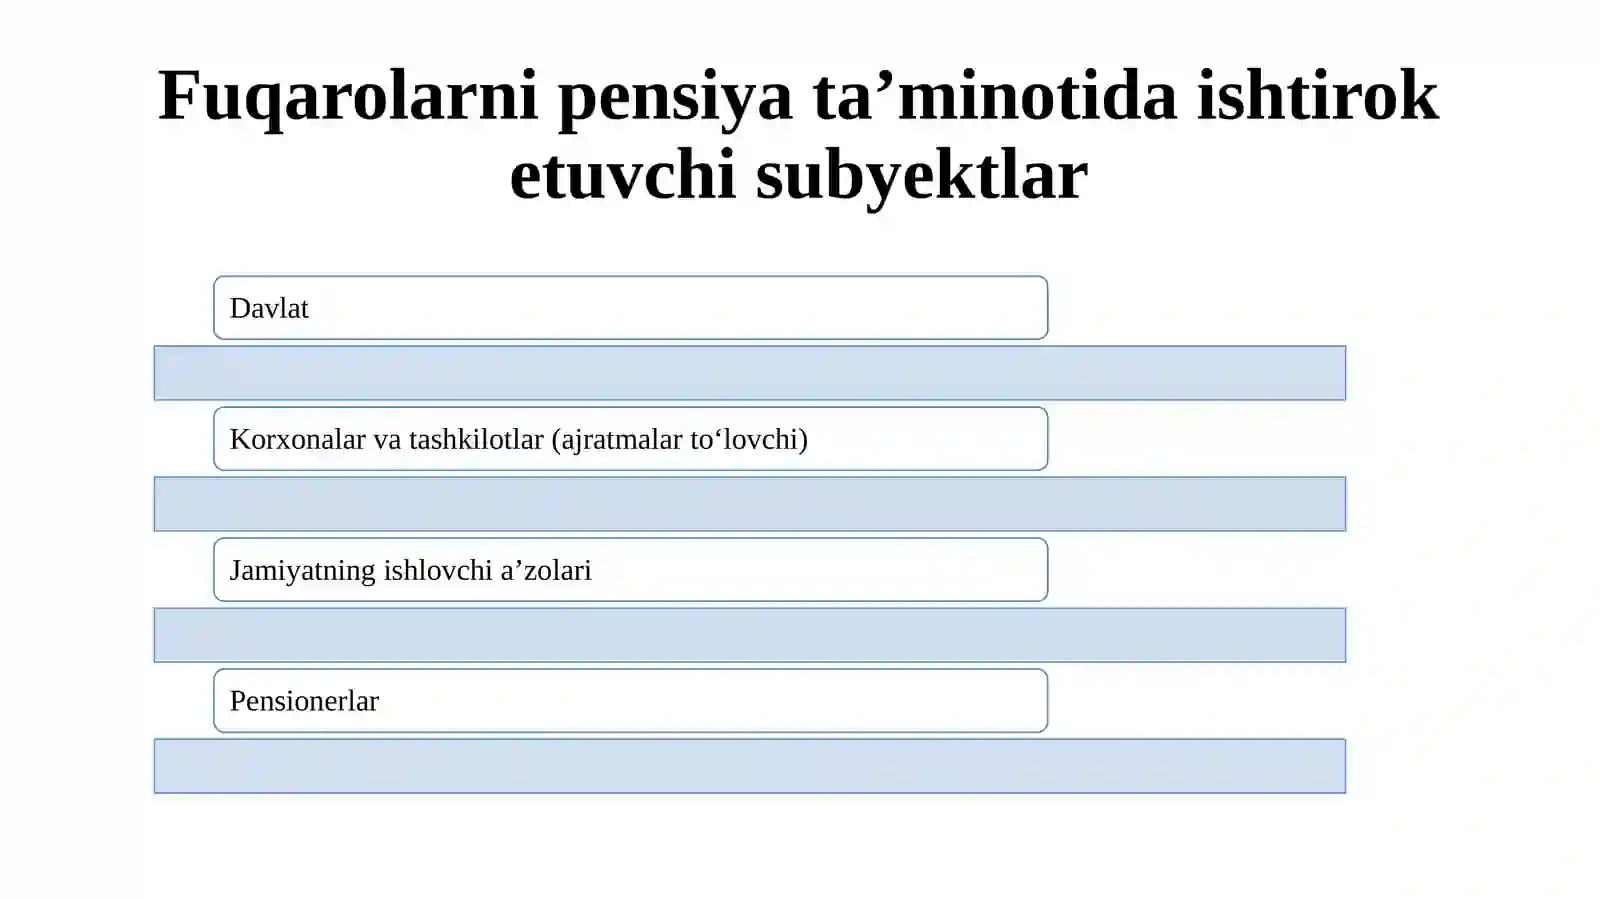1600x899 pixels.
Task: Select the word "a'zolari"
Action: coord(546,570)
